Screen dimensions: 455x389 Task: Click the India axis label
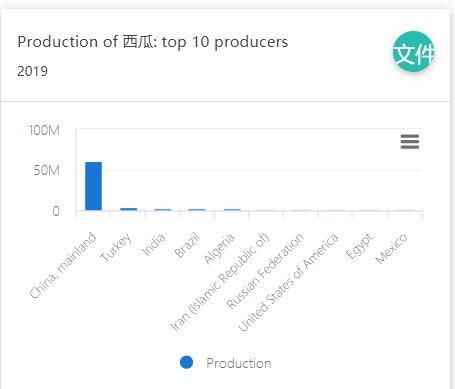pyautogui.click(x=154, y=244)
